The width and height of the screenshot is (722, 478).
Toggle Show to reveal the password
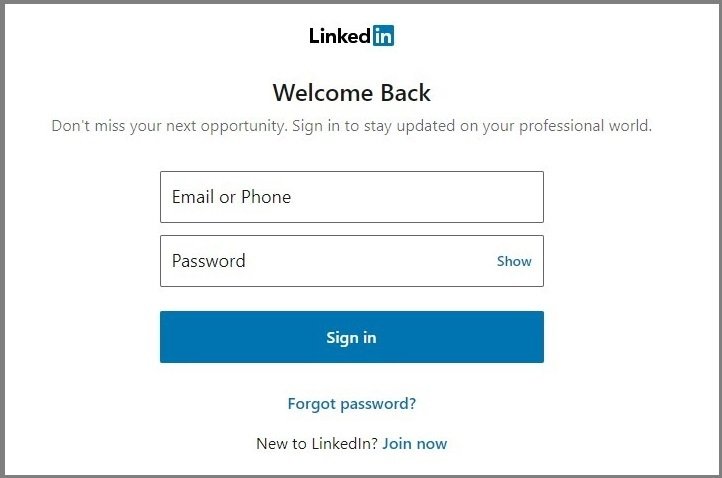[x=514, y=261]
